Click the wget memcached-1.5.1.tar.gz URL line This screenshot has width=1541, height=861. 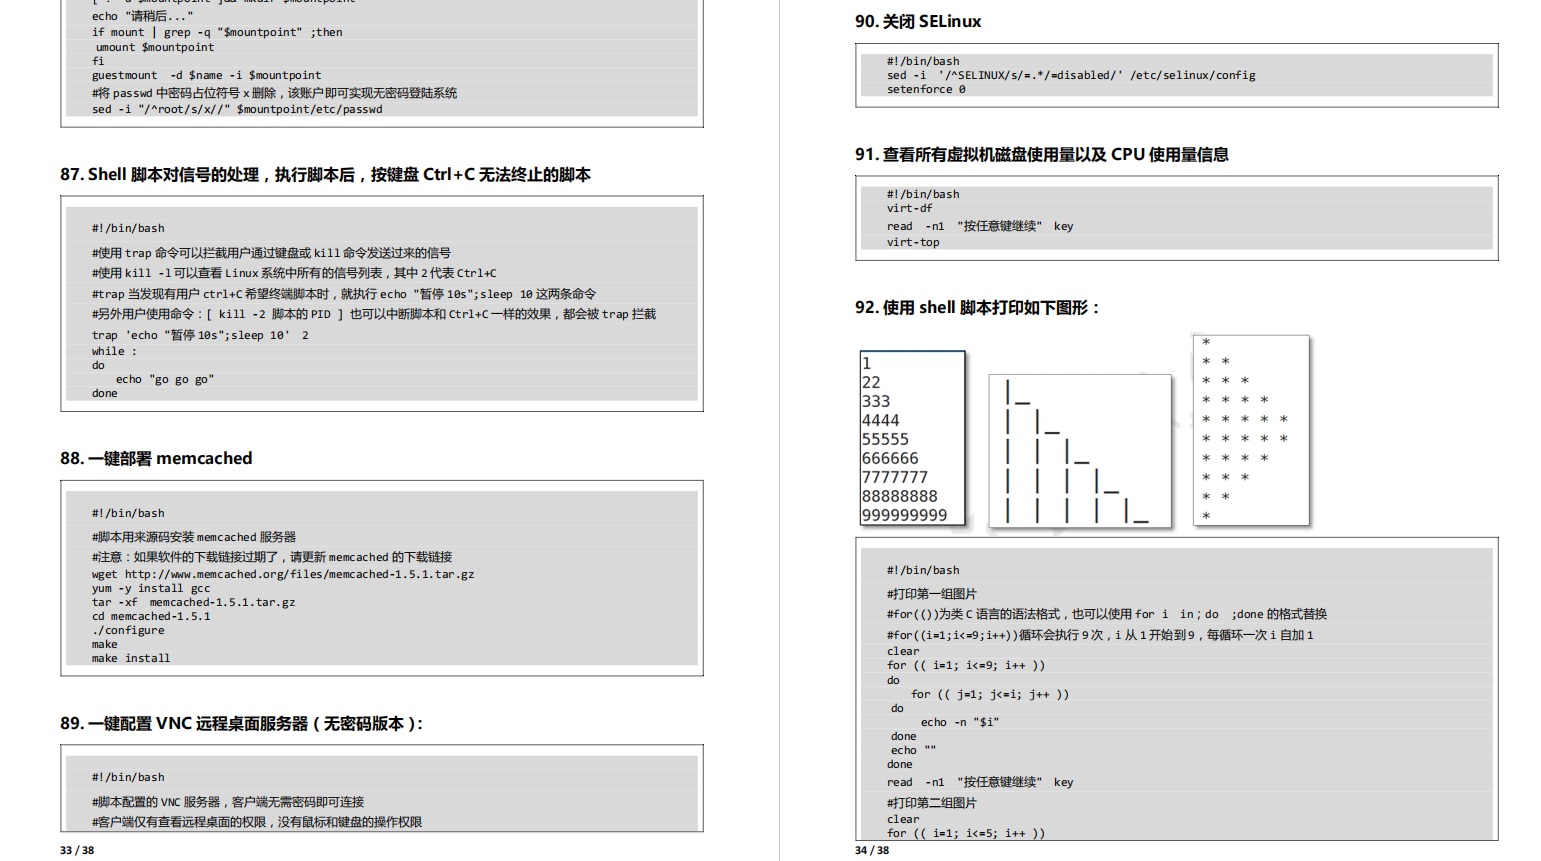tap(283, 574)
